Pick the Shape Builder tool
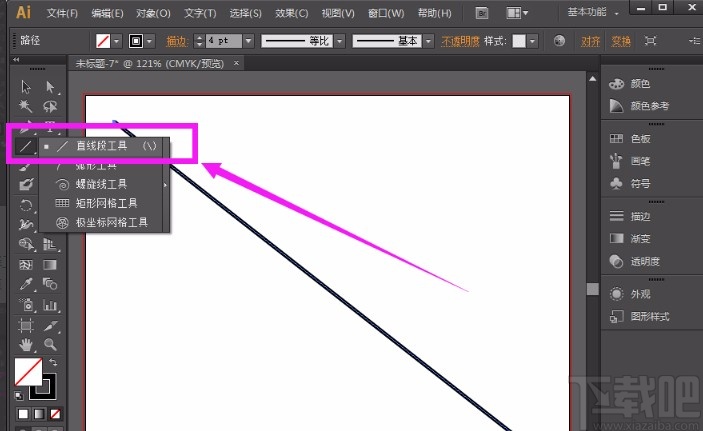Viewport: 703px width, 431px height. pyautogui.click(x=26, y=244)
